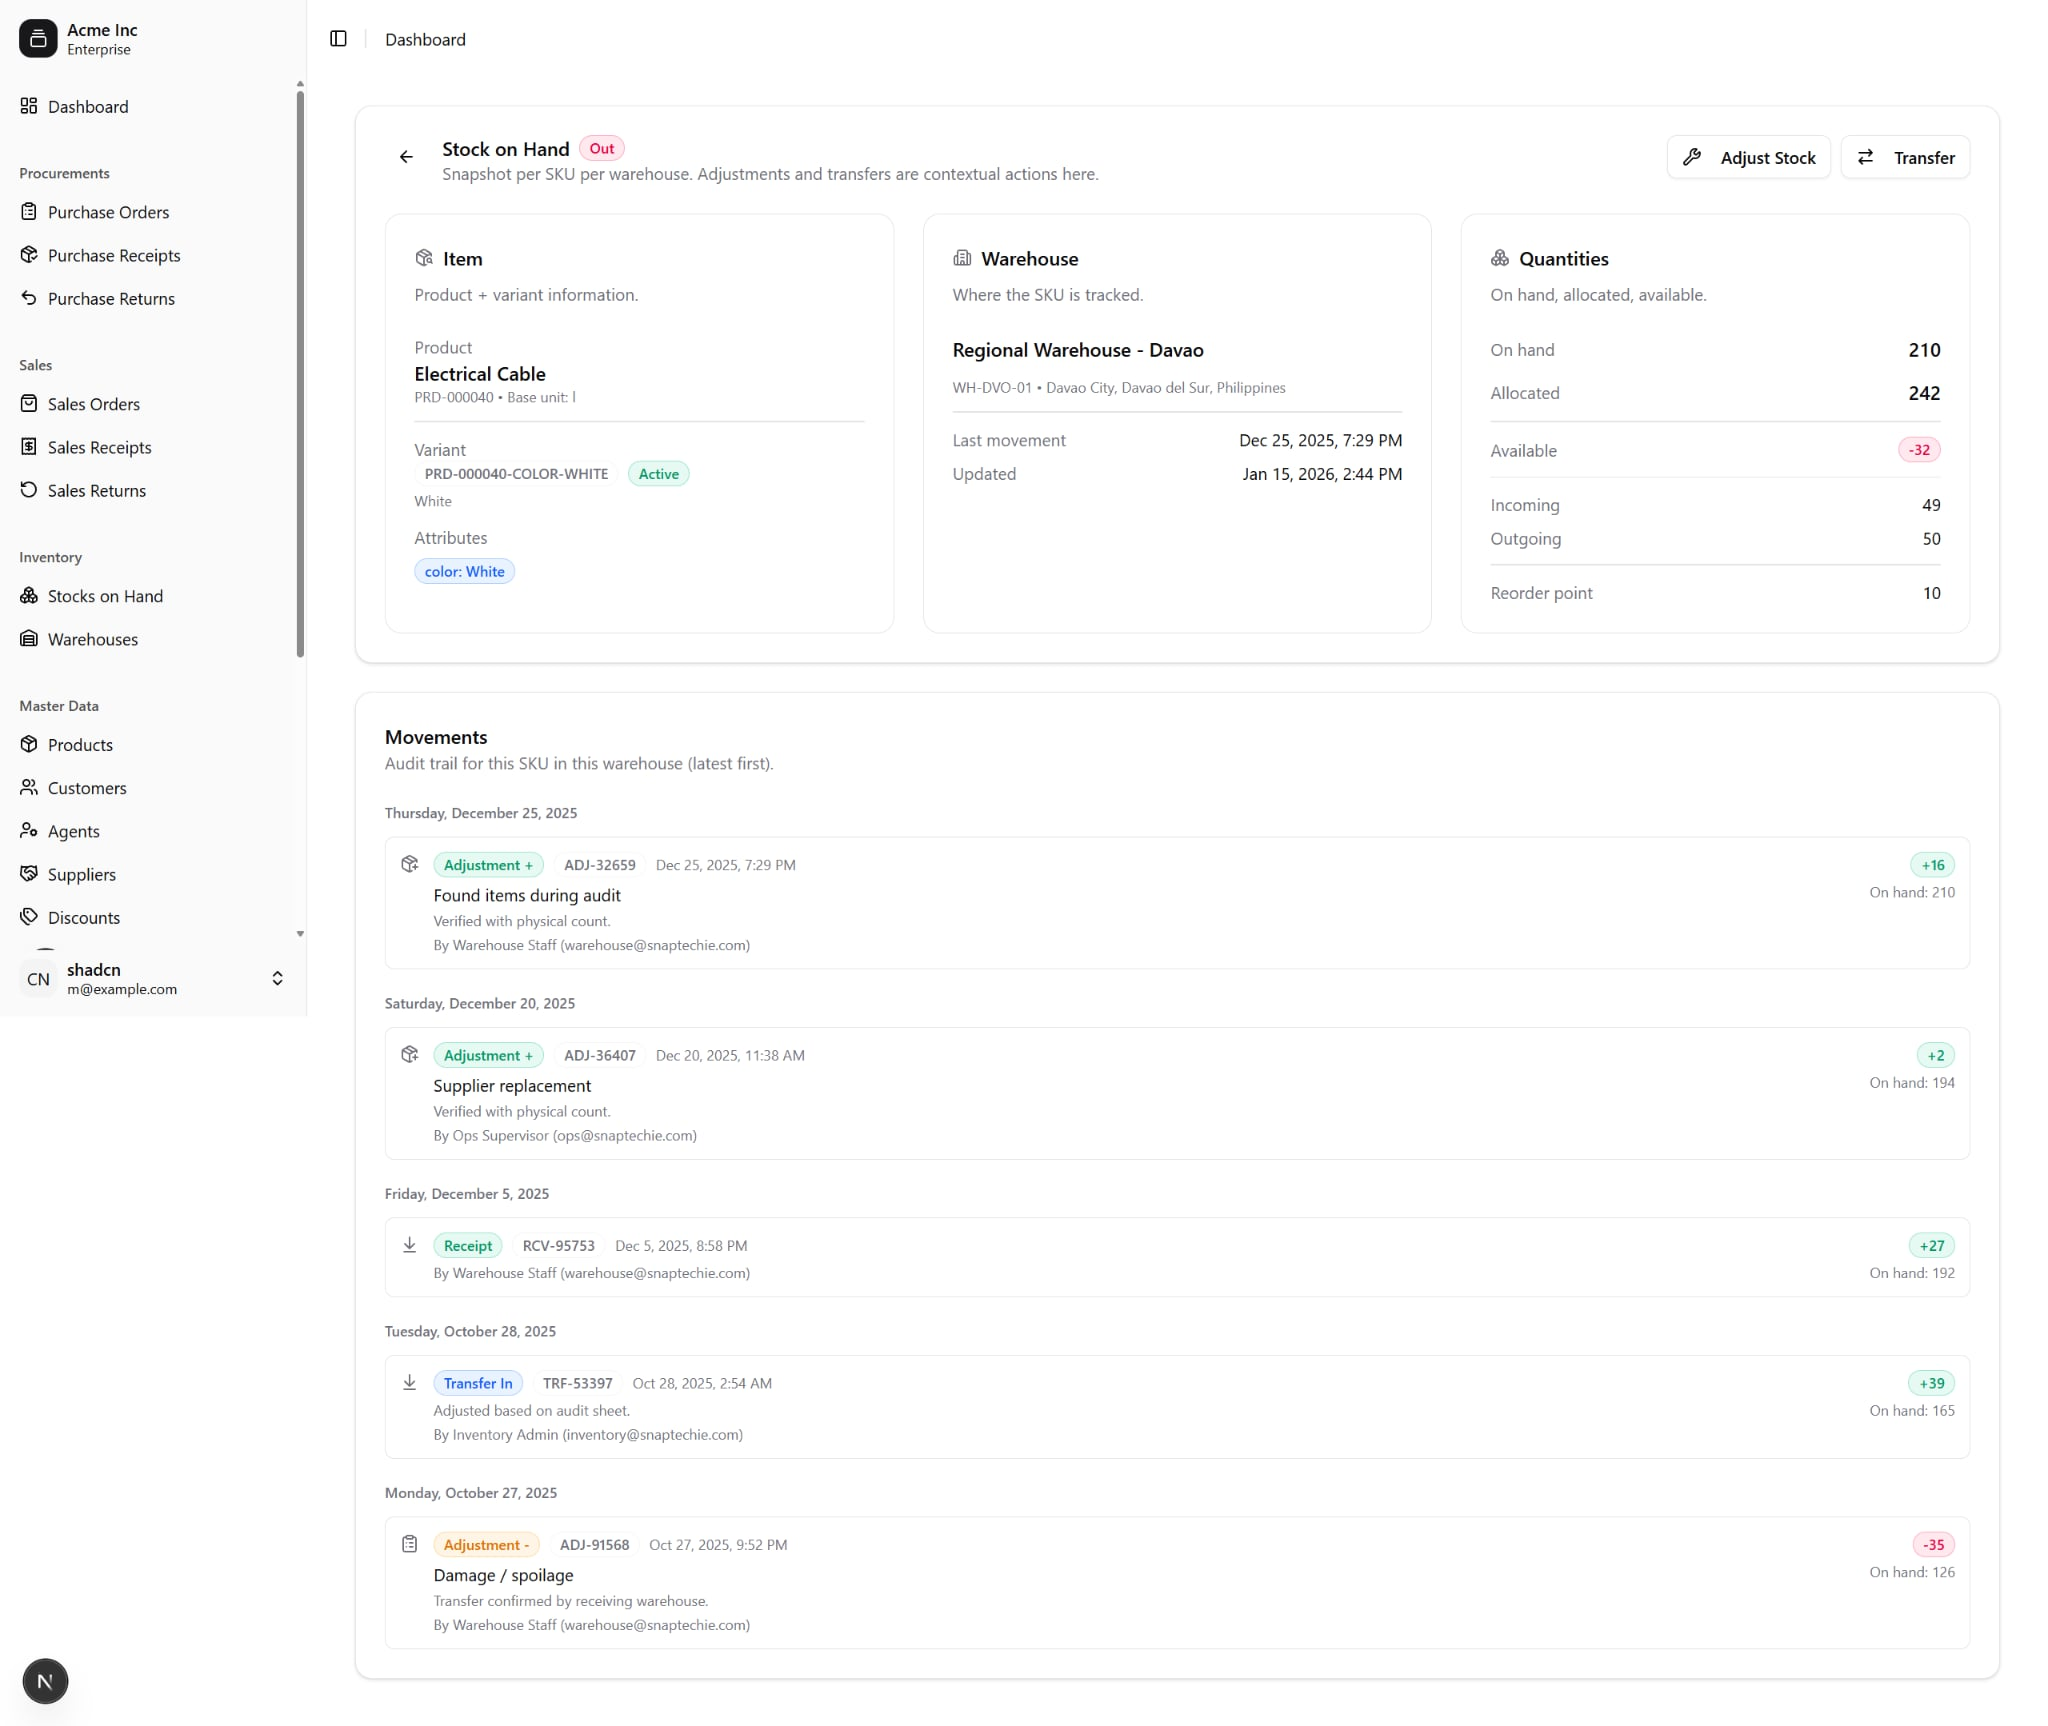
Task: Open the Acme Inc Enterprise team switcher
Action: pyautogui.click(x=101, y=39)
